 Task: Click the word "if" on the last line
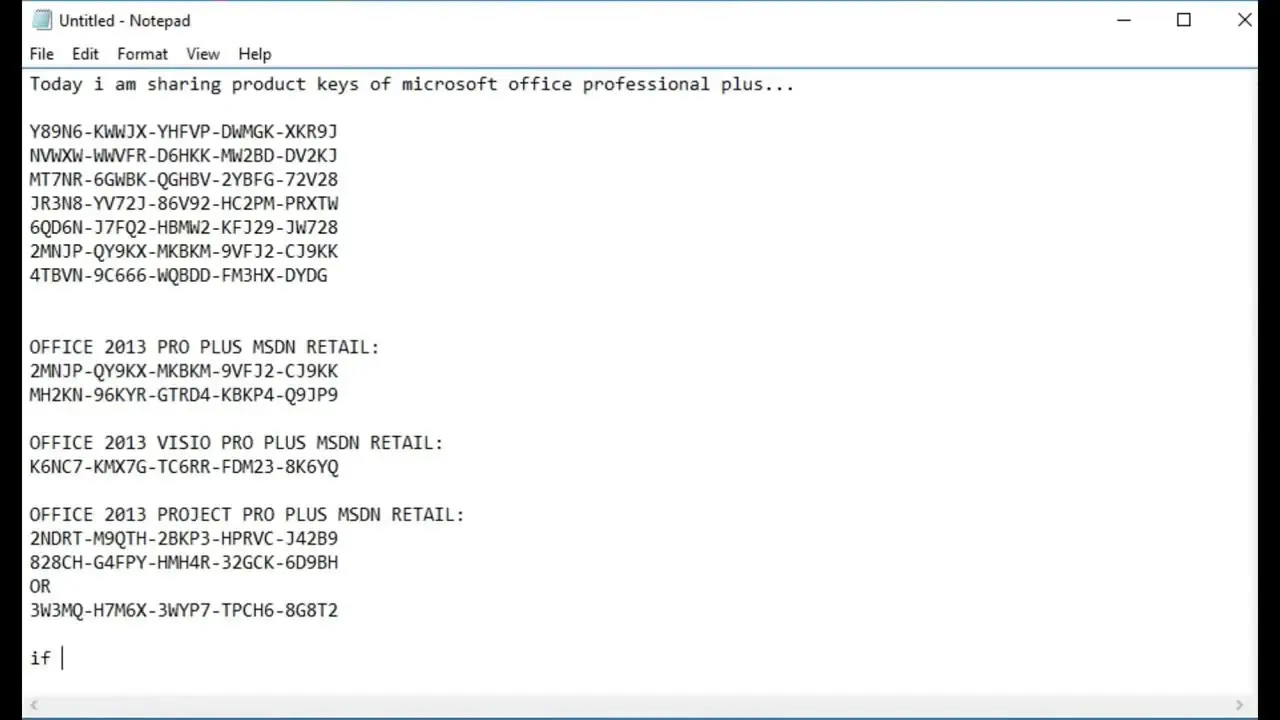pyautogui.click(x=40, y=658)
